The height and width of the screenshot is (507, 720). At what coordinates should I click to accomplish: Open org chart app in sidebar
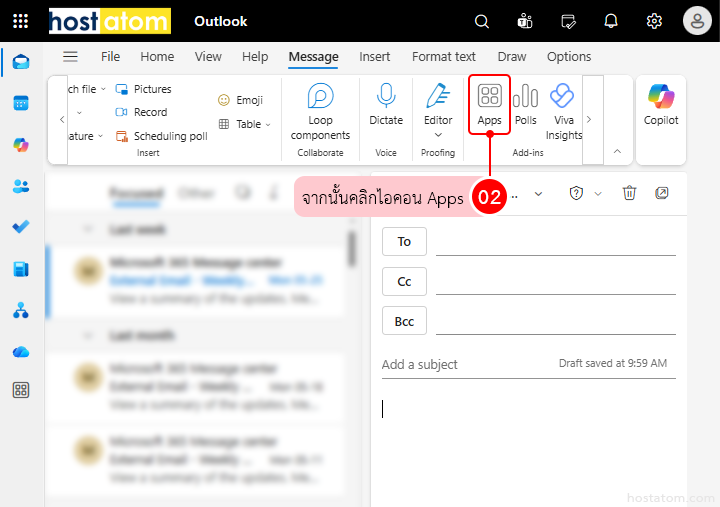pos(21,311)
